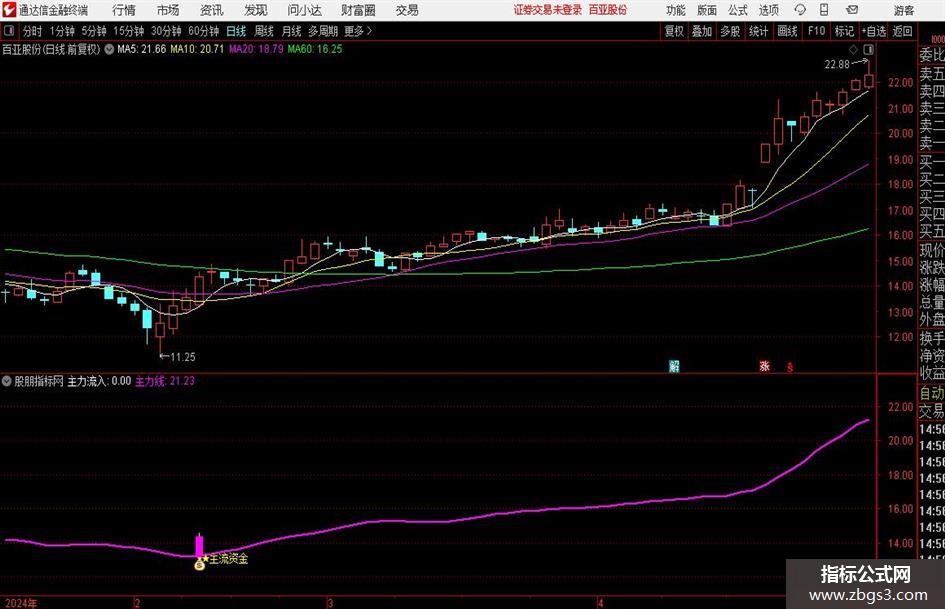Open the 发现 menu

(x=255, y=10)
